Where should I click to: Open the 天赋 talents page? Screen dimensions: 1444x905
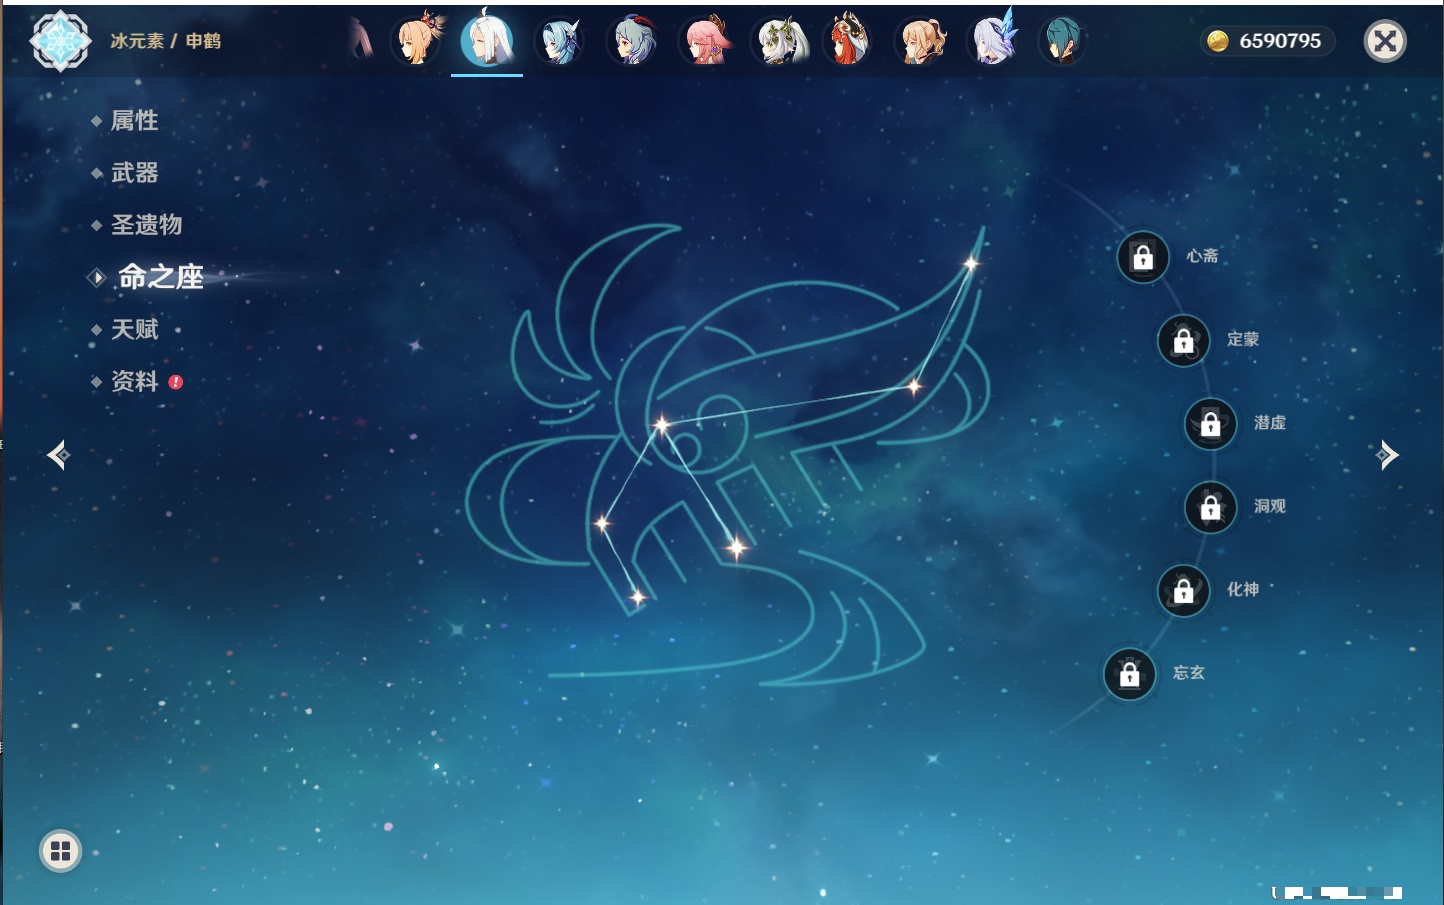coord(134,329)
